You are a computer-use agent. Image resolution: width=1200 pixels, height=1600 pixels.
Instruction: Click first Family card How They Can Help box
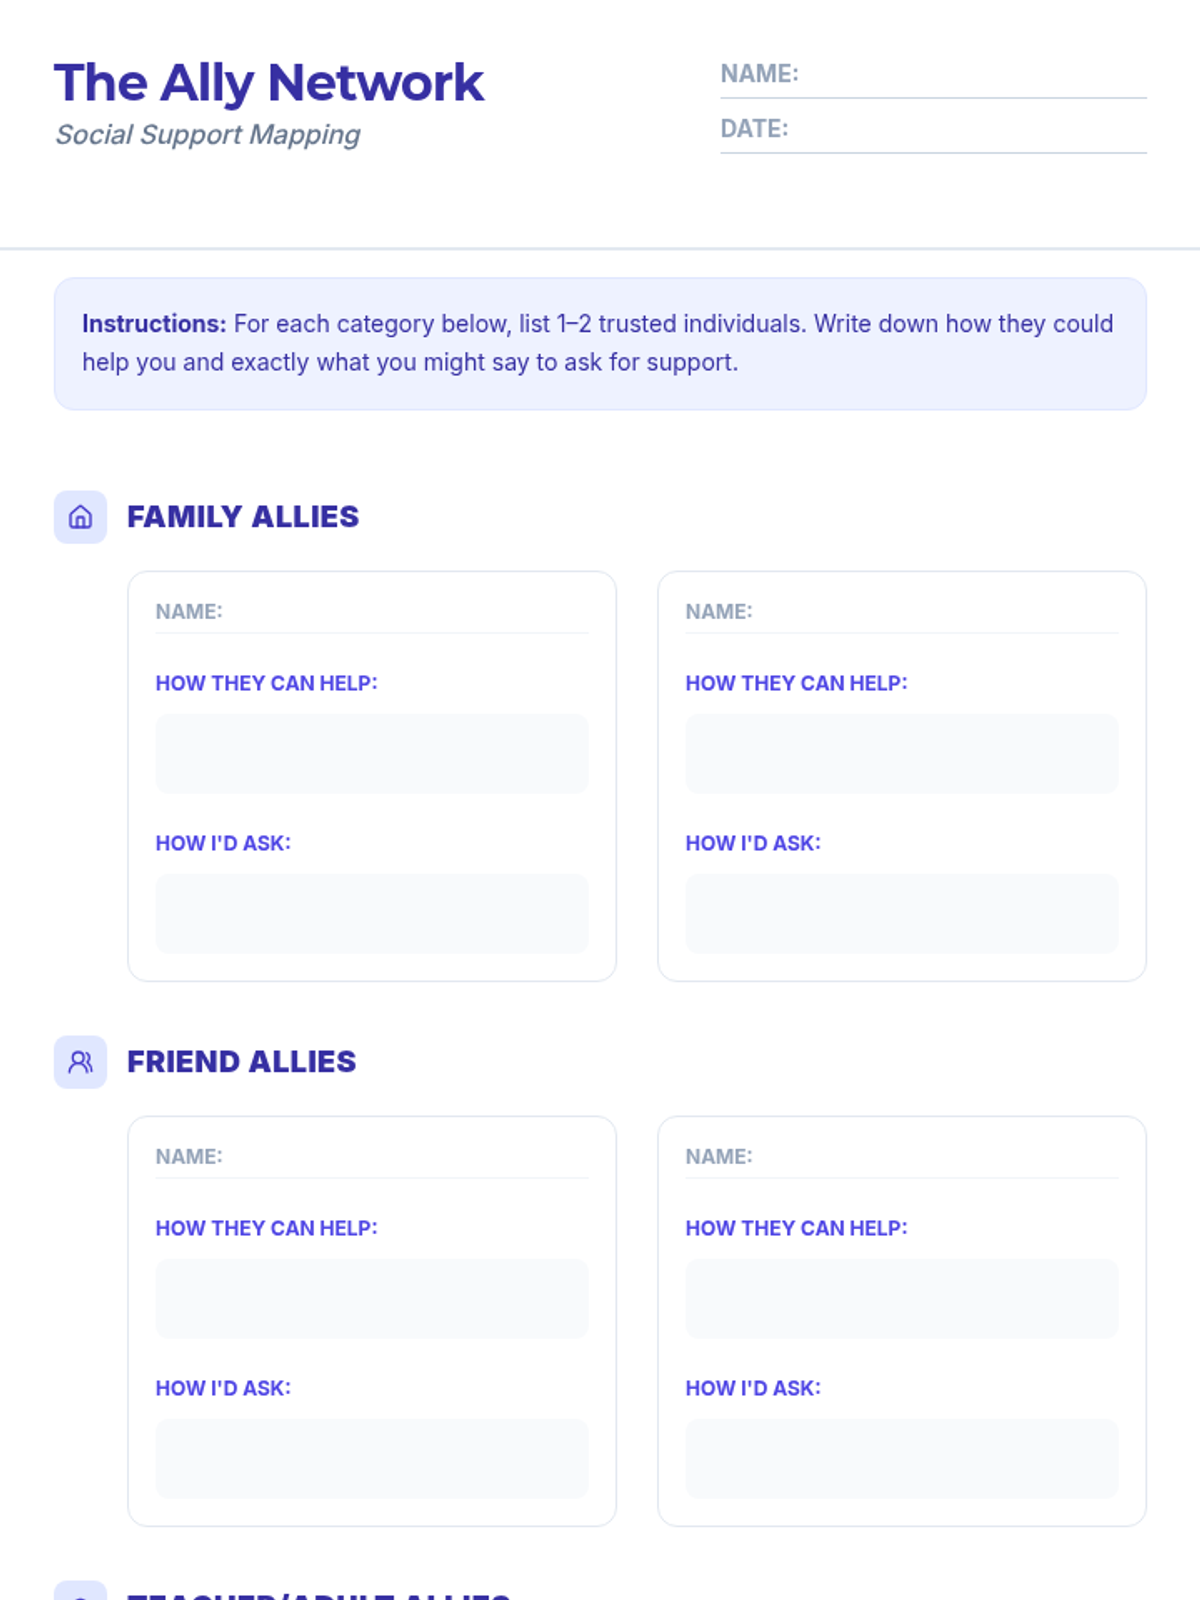coord(372,754)
